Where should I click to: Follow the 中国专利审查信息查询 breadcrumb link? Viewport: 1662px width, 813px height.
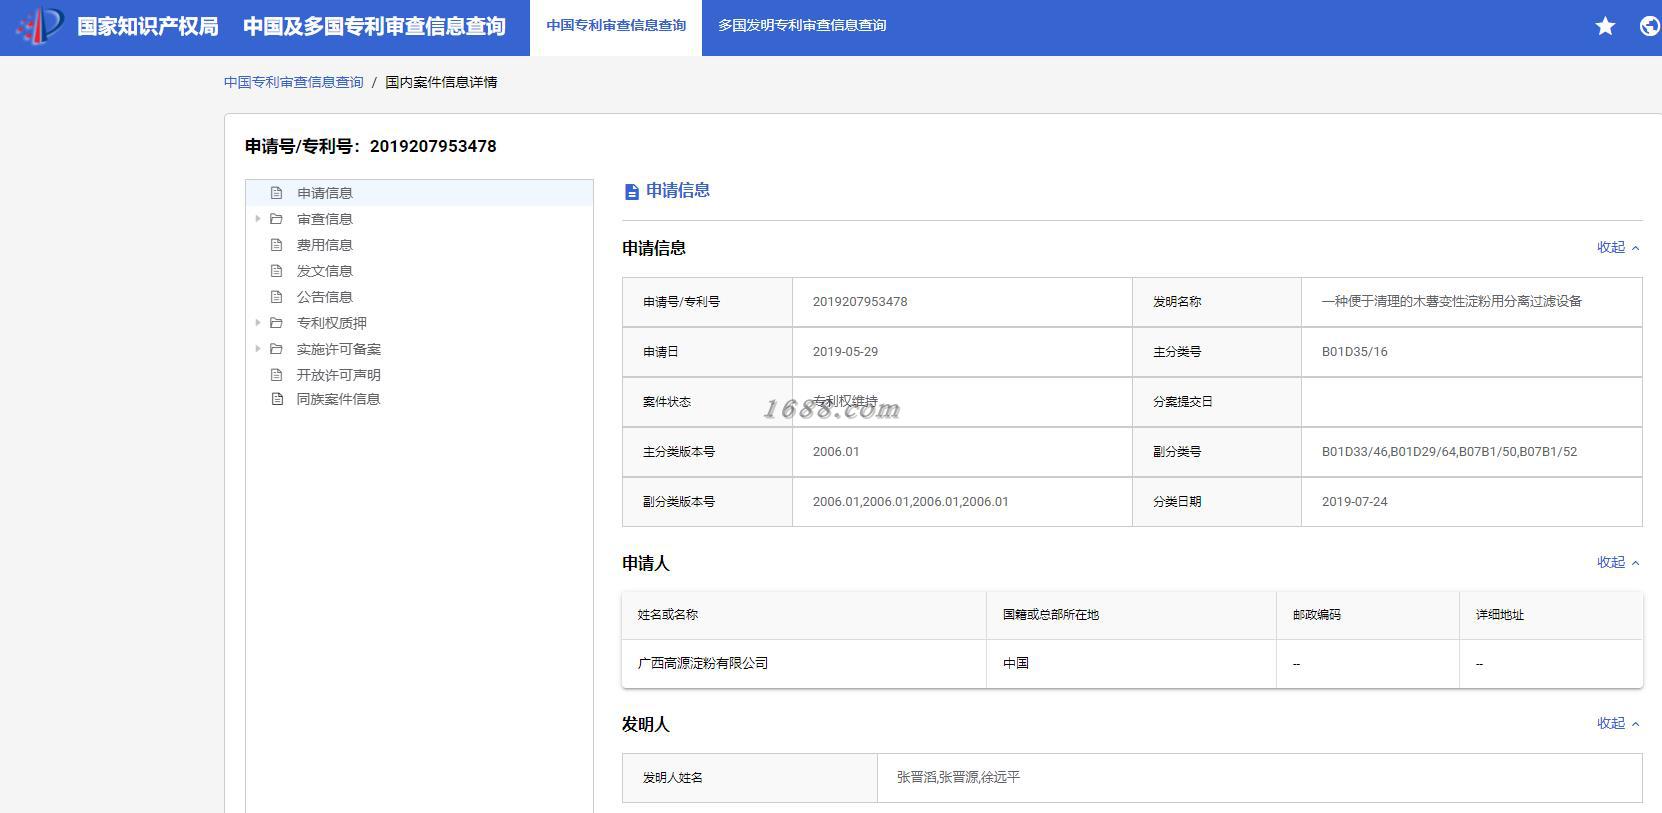(x=294, y=82)
